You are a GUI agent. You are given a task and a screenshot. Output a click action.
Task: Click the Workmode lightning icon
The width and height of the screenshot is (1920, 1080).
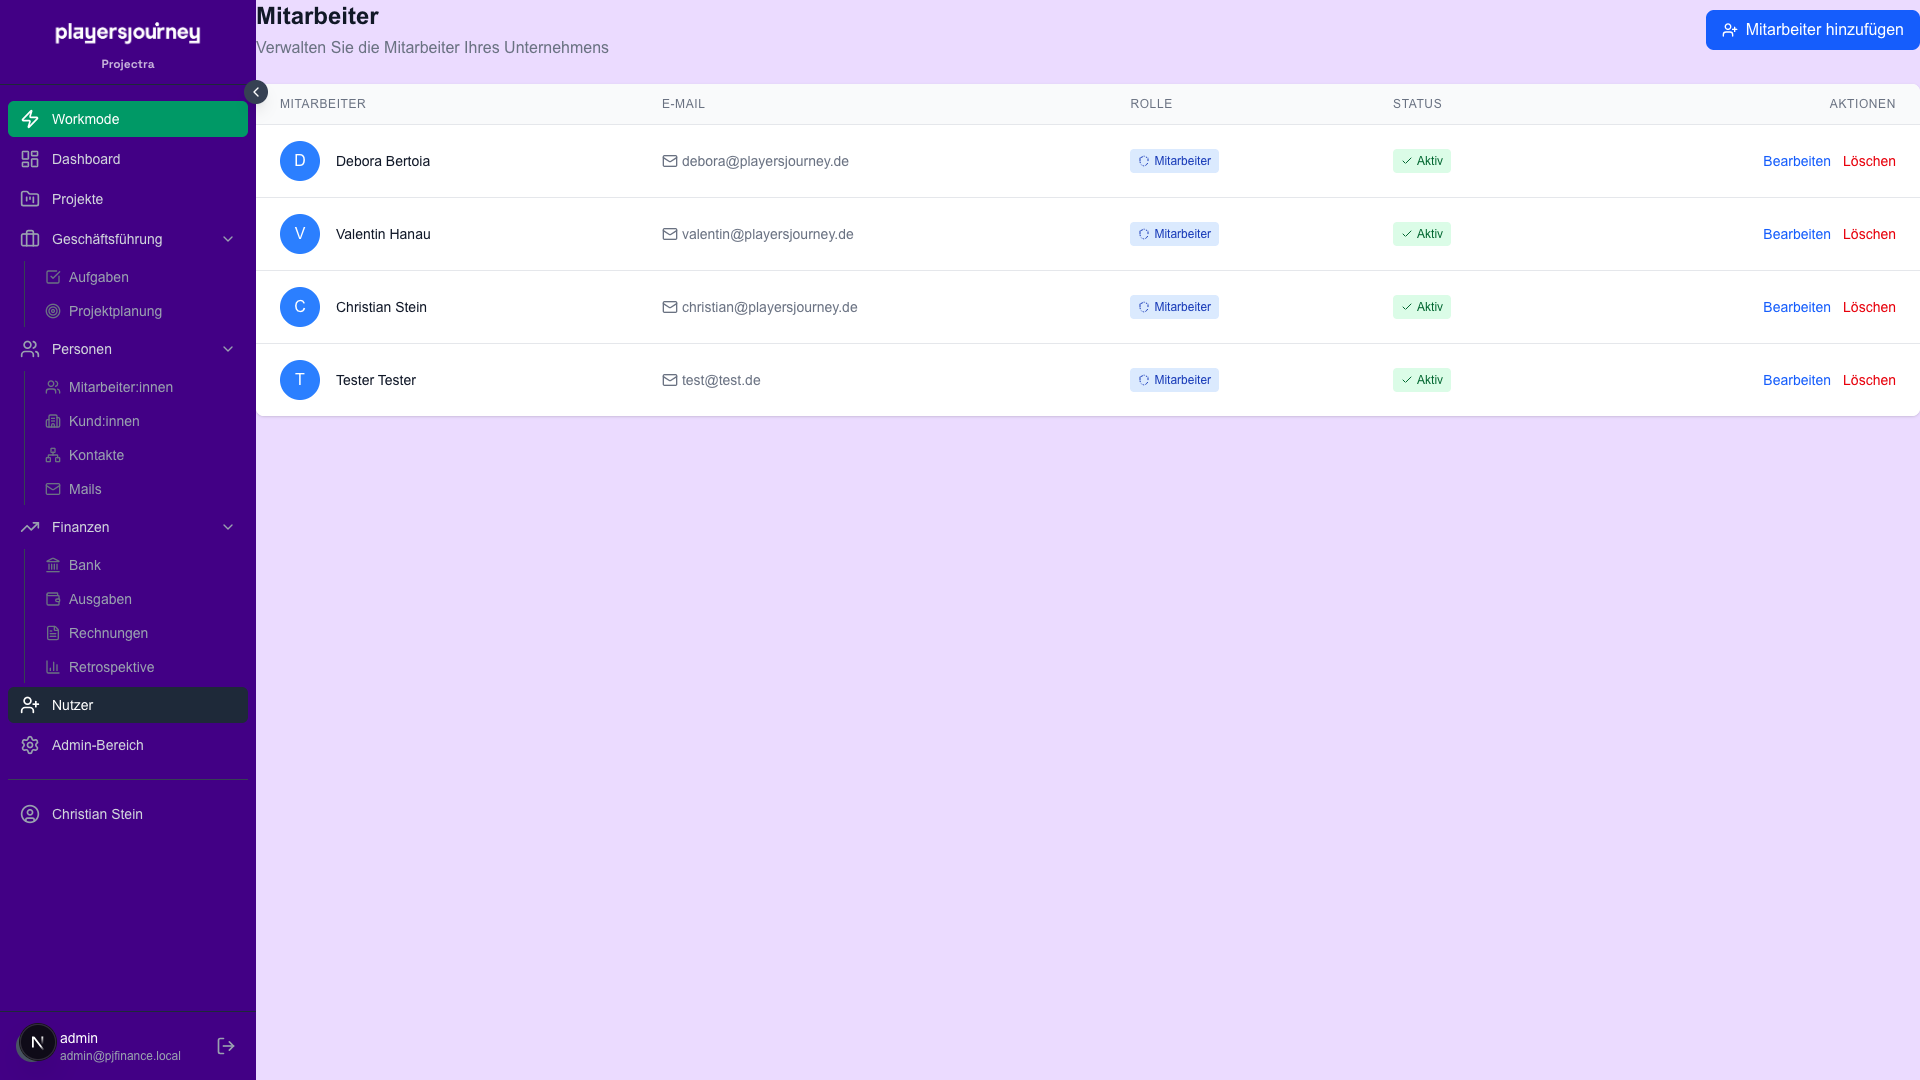pyautogui.click(x=30, y=119)
